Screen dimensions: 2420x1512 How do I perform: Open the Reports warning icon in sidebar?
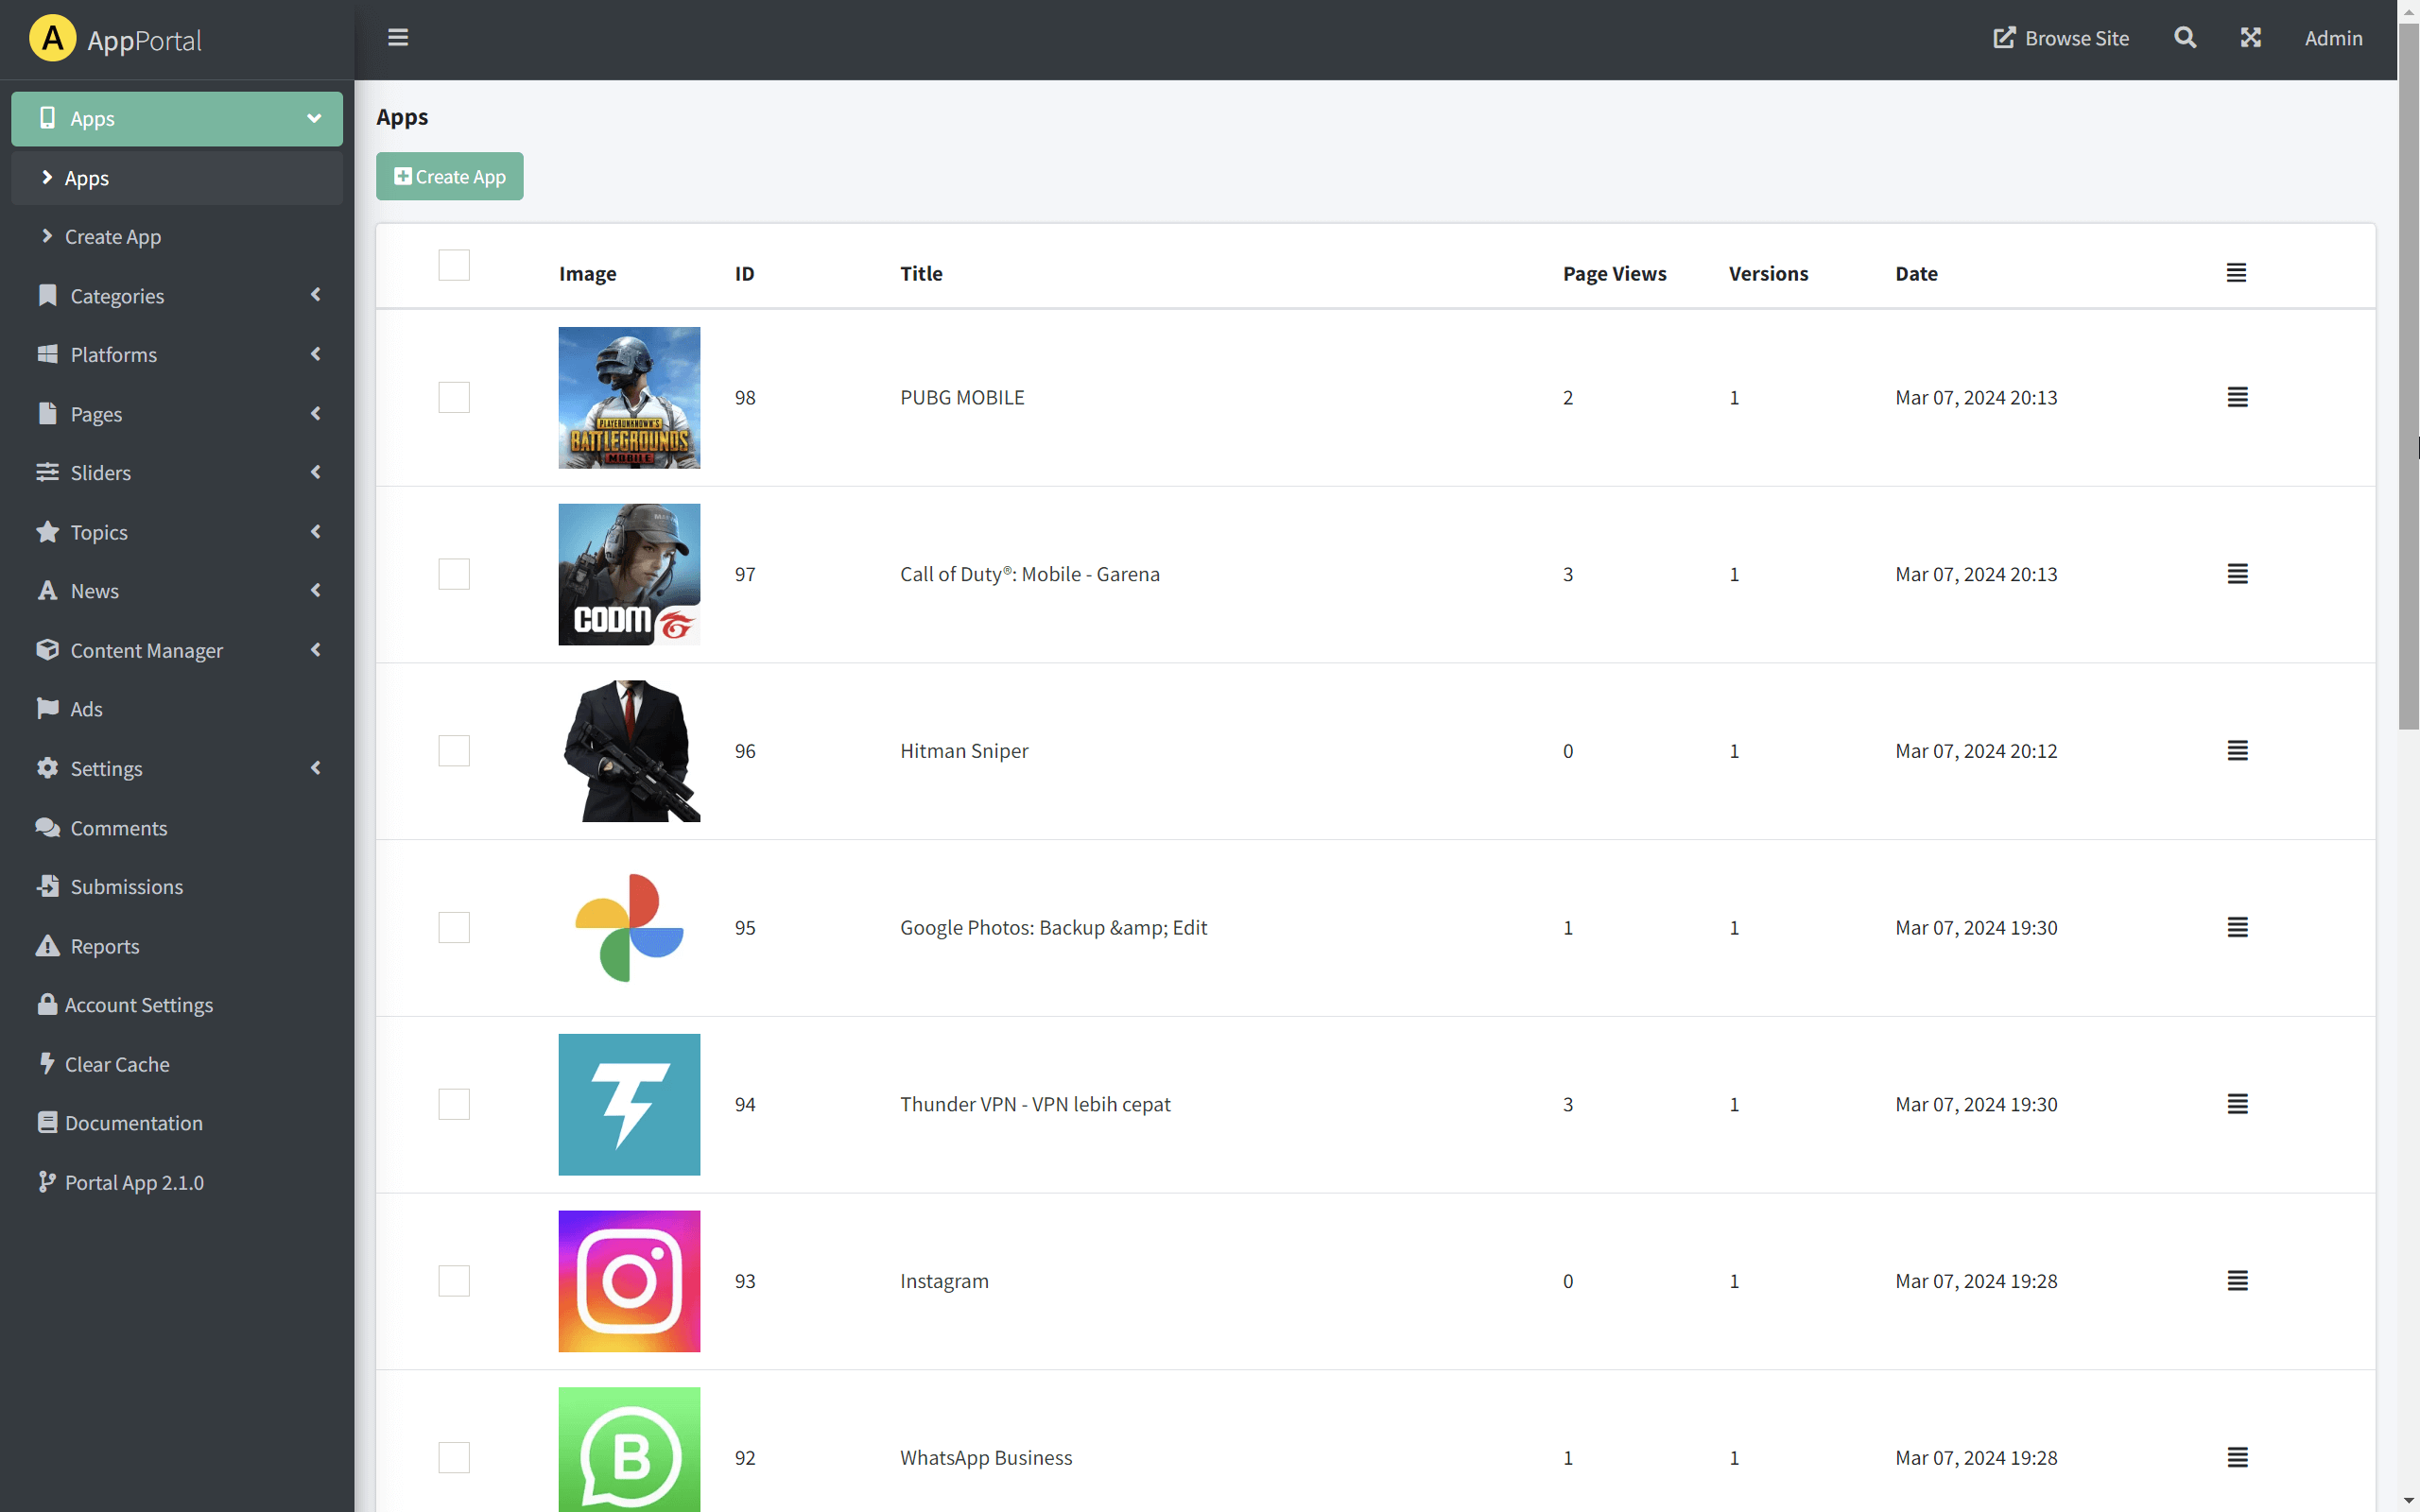click(x=47, y=946)
